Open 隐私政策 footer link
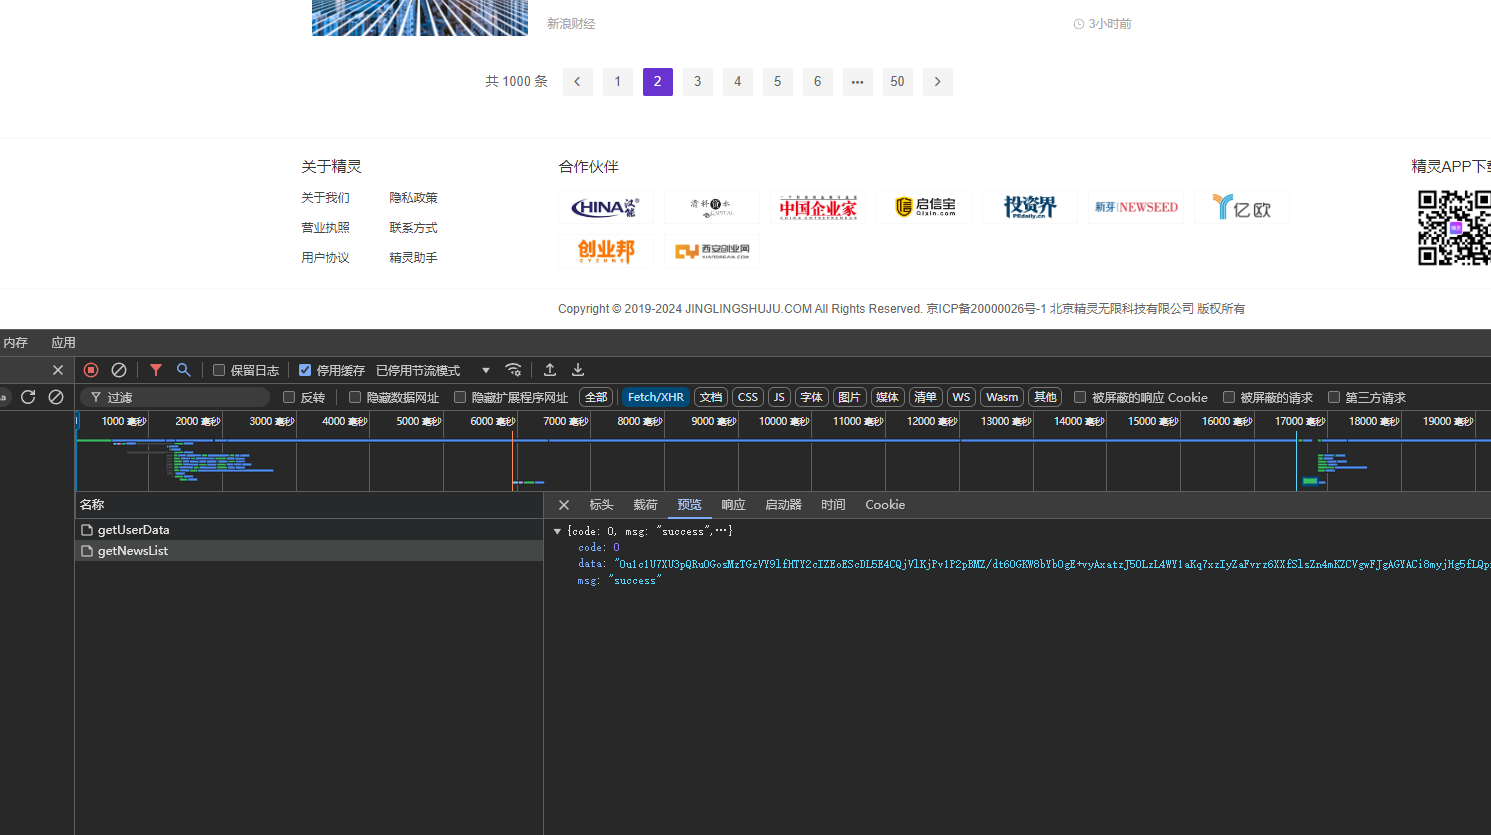Viewport: 1491px width, 835px height. (414, 198)
